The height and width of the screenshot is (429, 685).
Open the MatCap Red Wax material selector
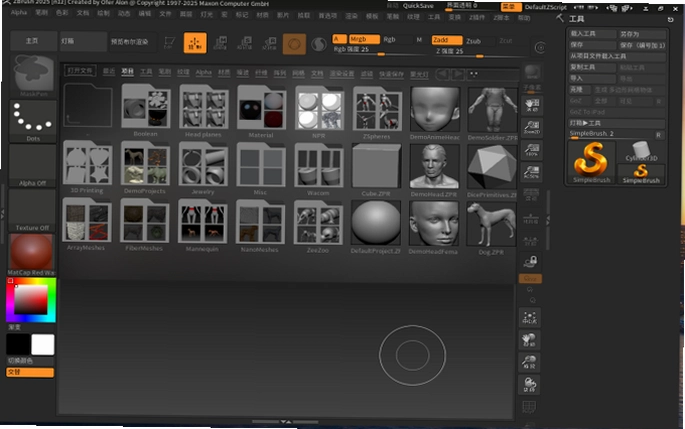31,255
